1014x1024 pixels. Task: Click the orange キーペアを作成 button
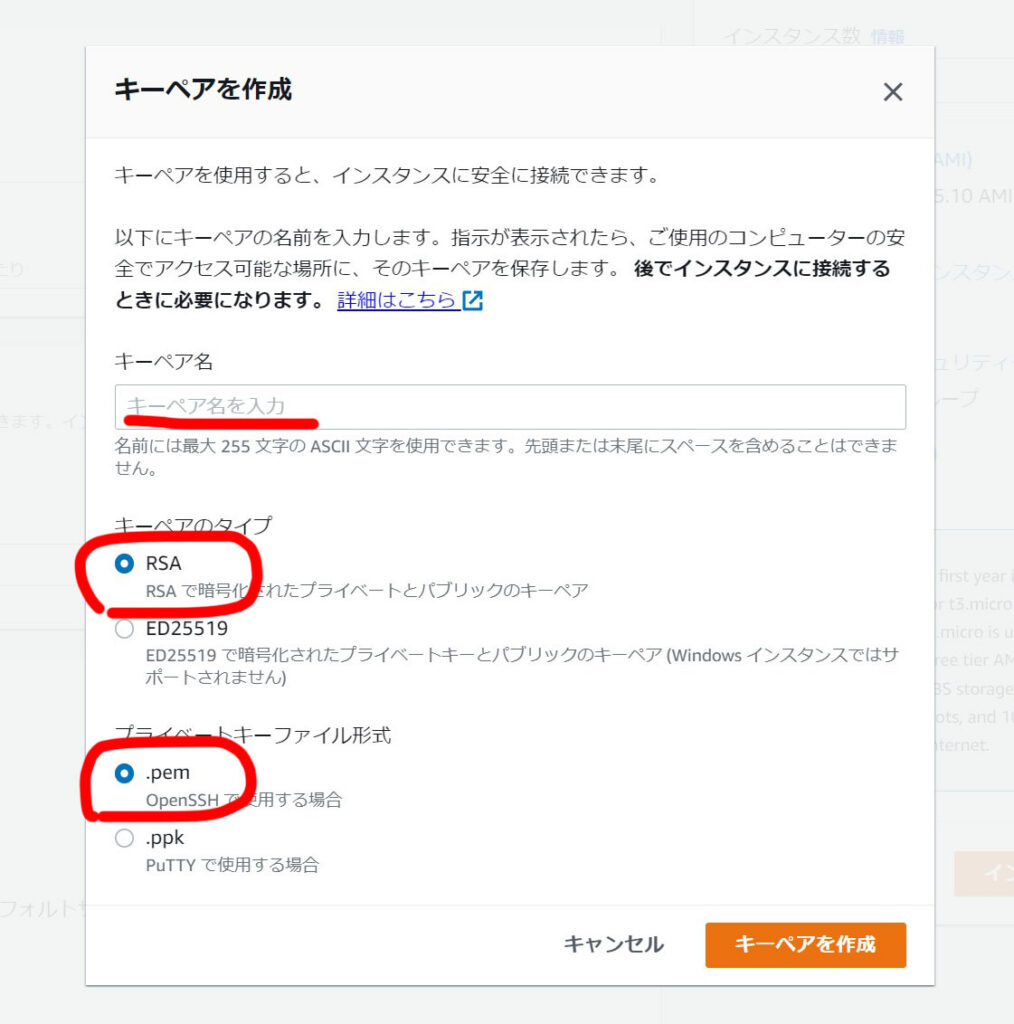tap(805, 945)
